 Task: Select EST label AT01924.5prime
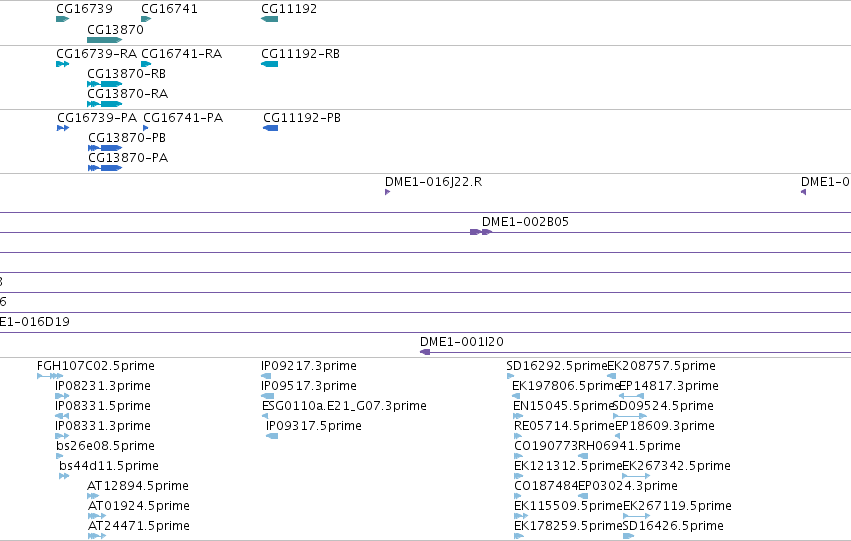(x=138, y=506)
